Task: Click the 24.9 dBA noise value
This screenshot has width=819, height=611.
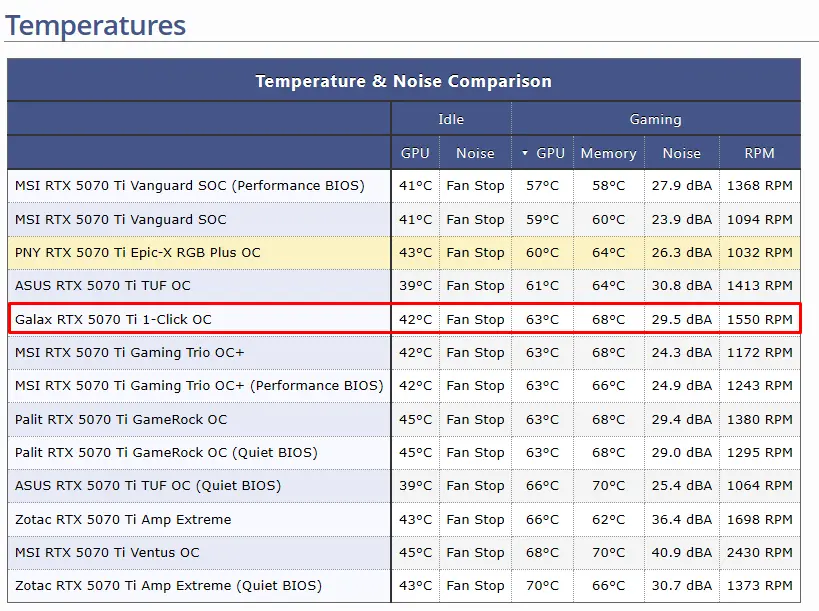Action: (x=682, y=385)
